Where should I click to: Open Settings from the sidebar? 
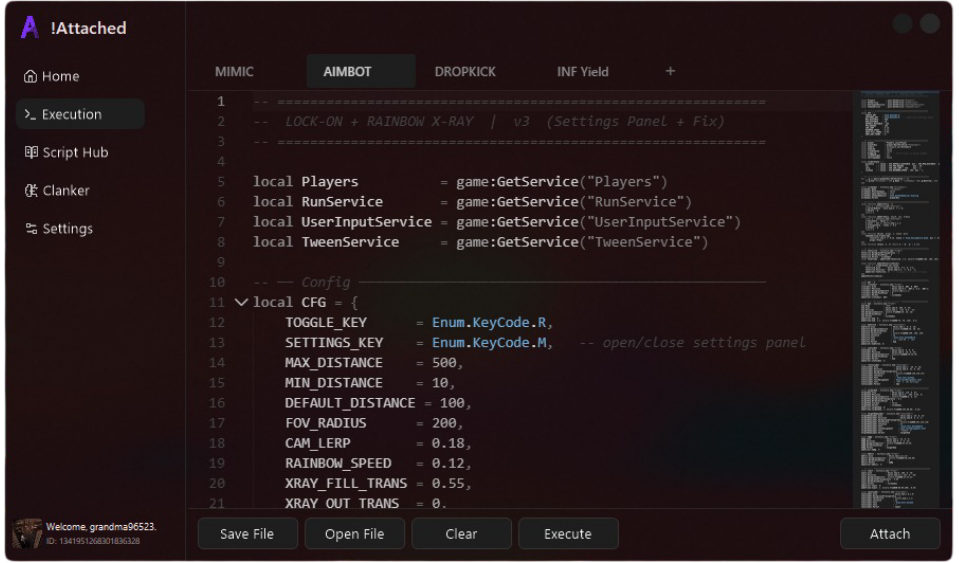pyautogui.click(x=59, y=229)
